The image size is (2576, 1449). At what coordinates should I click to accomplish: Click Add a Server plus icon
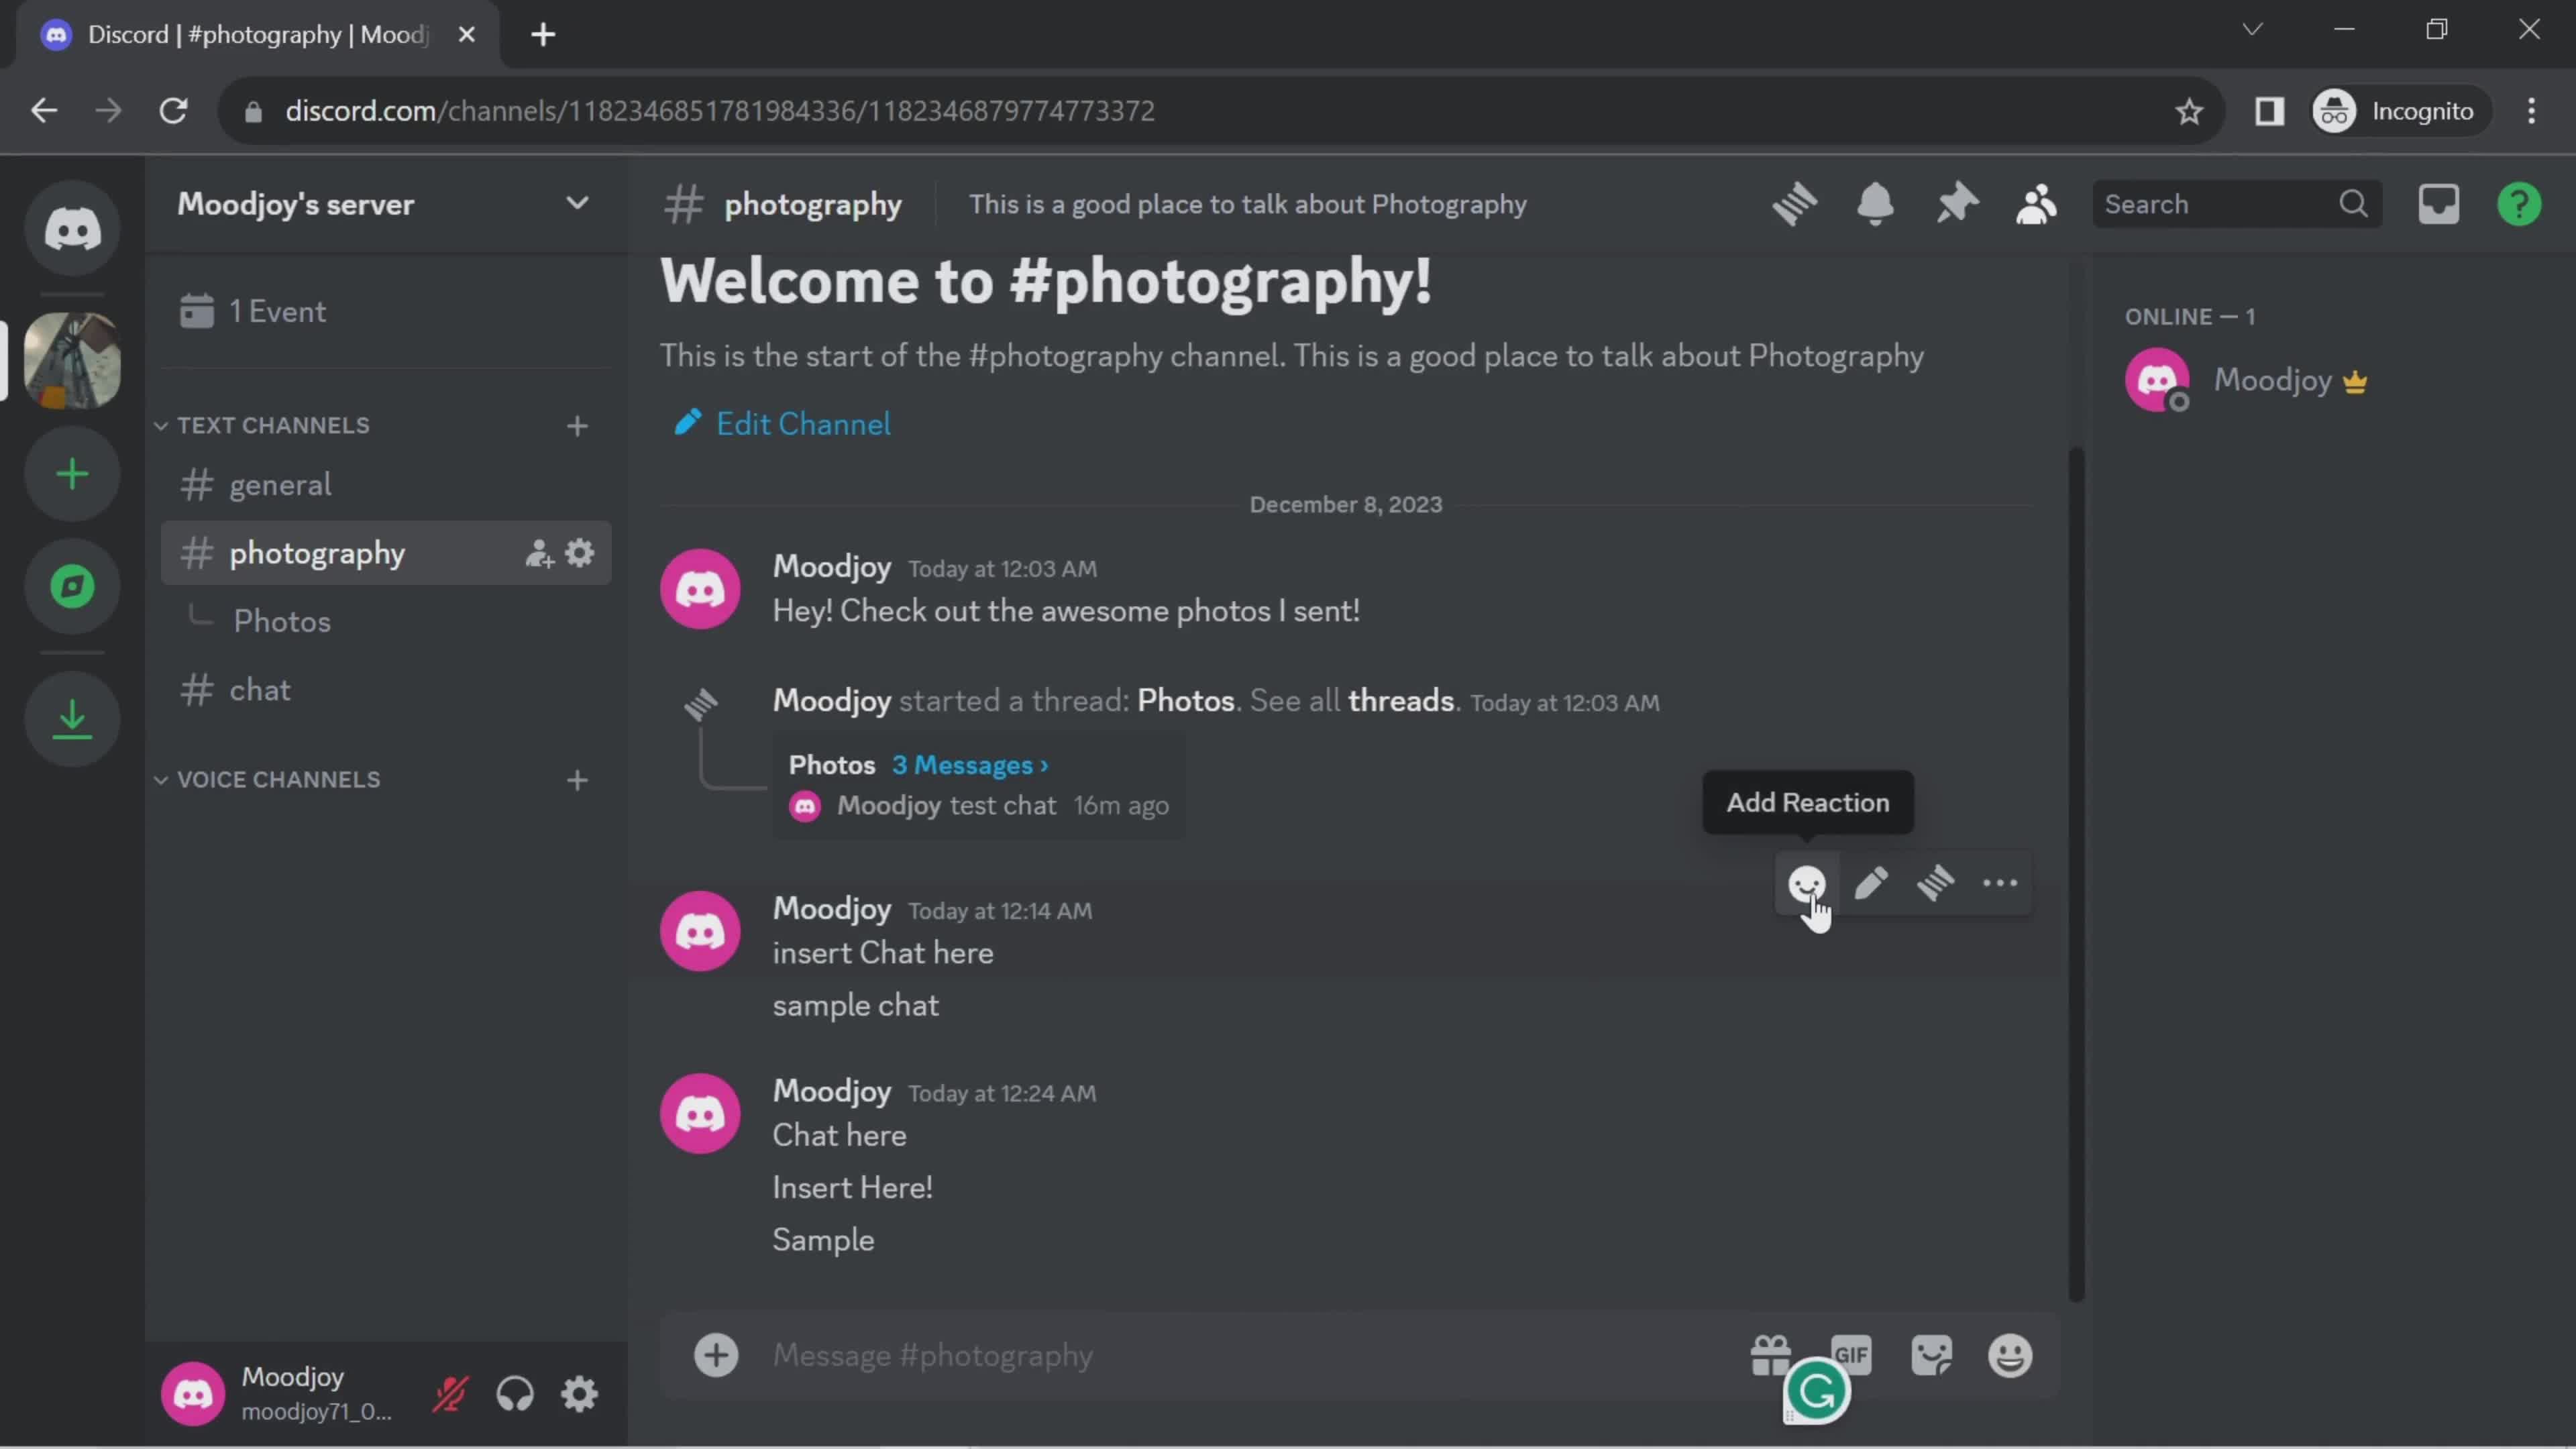pyautogui.click(x=72, y=474)
